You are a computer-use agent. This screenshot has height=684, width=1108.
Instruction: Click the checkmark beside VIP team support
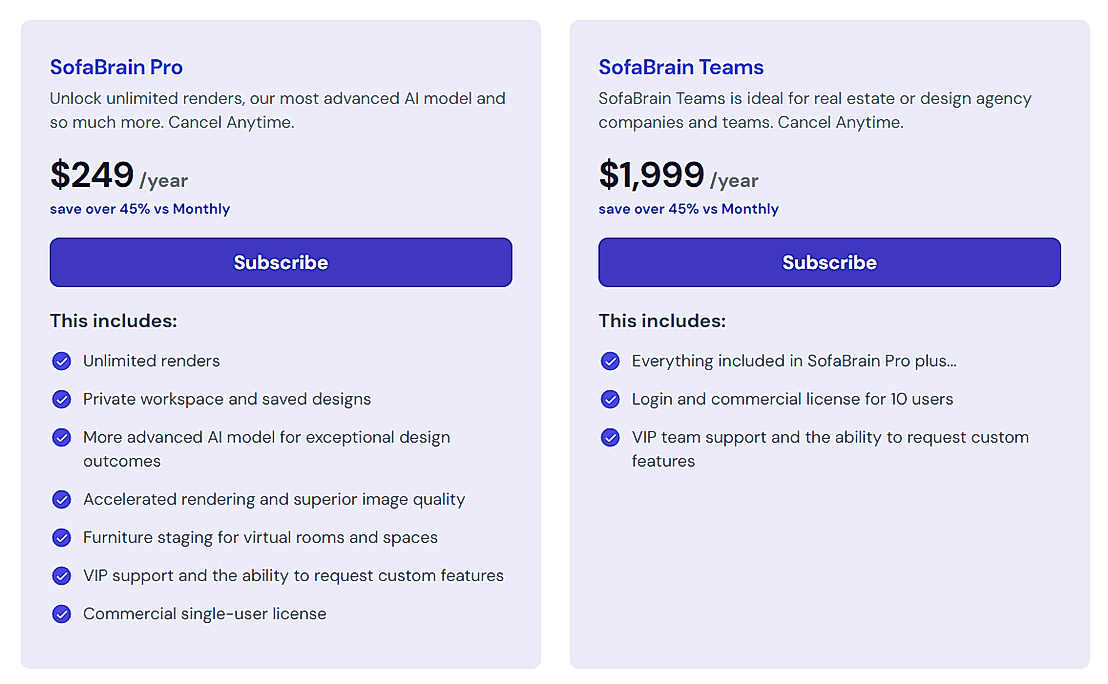point(610,437)
